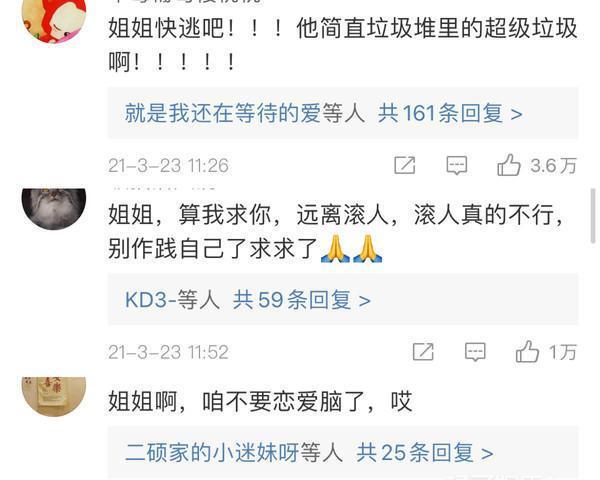Expand 共25条回复 replies
This screenshot has height=480, width=600.
tap(425, 453)
